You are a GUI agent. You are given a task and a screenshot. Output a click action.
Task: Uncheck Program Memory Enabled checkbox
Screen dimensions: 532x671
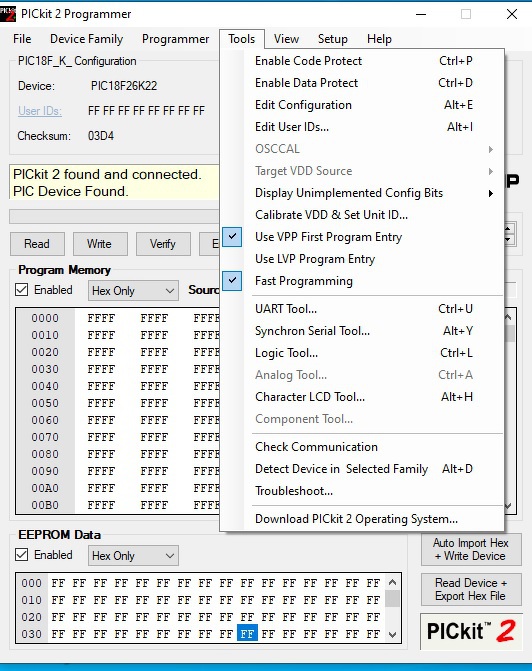point(21,290)
